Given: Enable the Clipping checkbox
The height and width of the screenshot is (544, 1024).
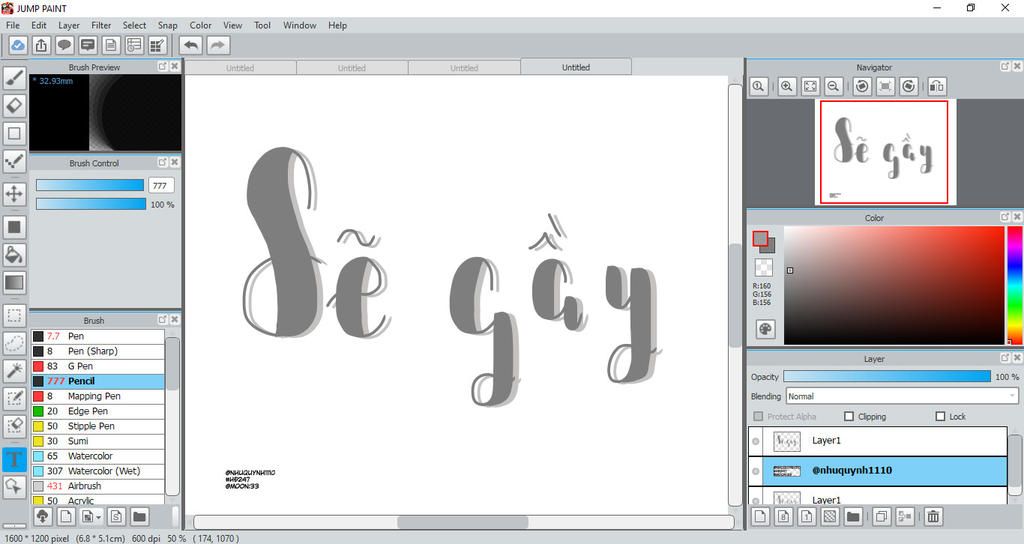Looking at the screenshot, I should [x=849, y=416].
